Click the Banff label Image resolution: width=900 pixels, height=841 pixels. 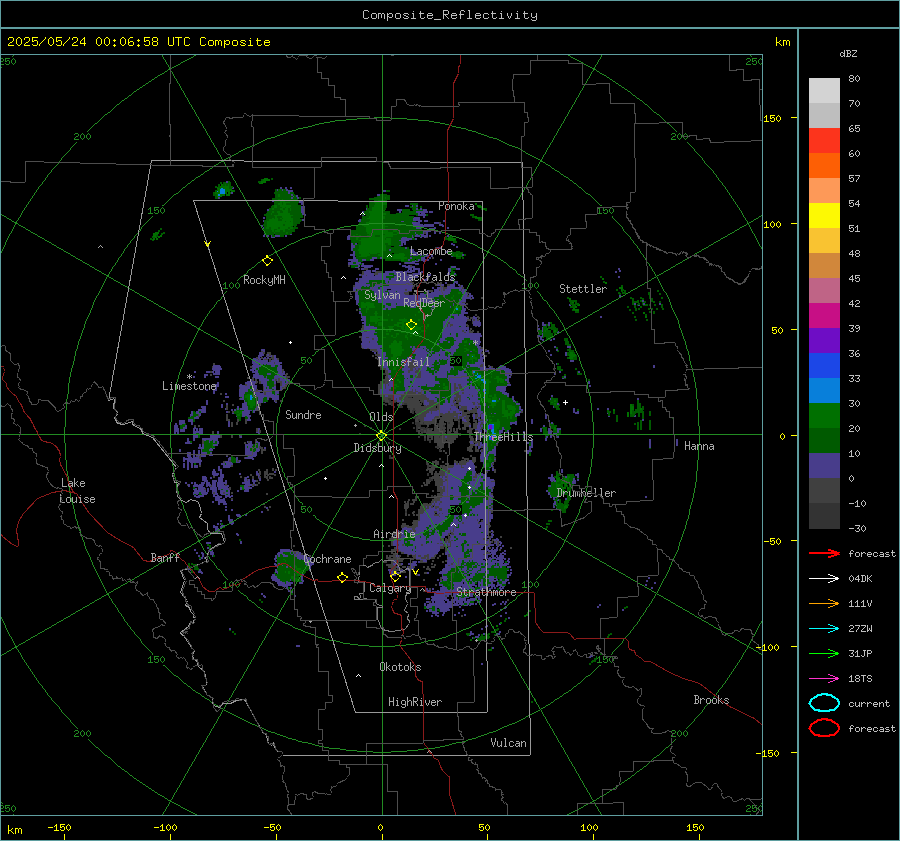coord(165,558)
